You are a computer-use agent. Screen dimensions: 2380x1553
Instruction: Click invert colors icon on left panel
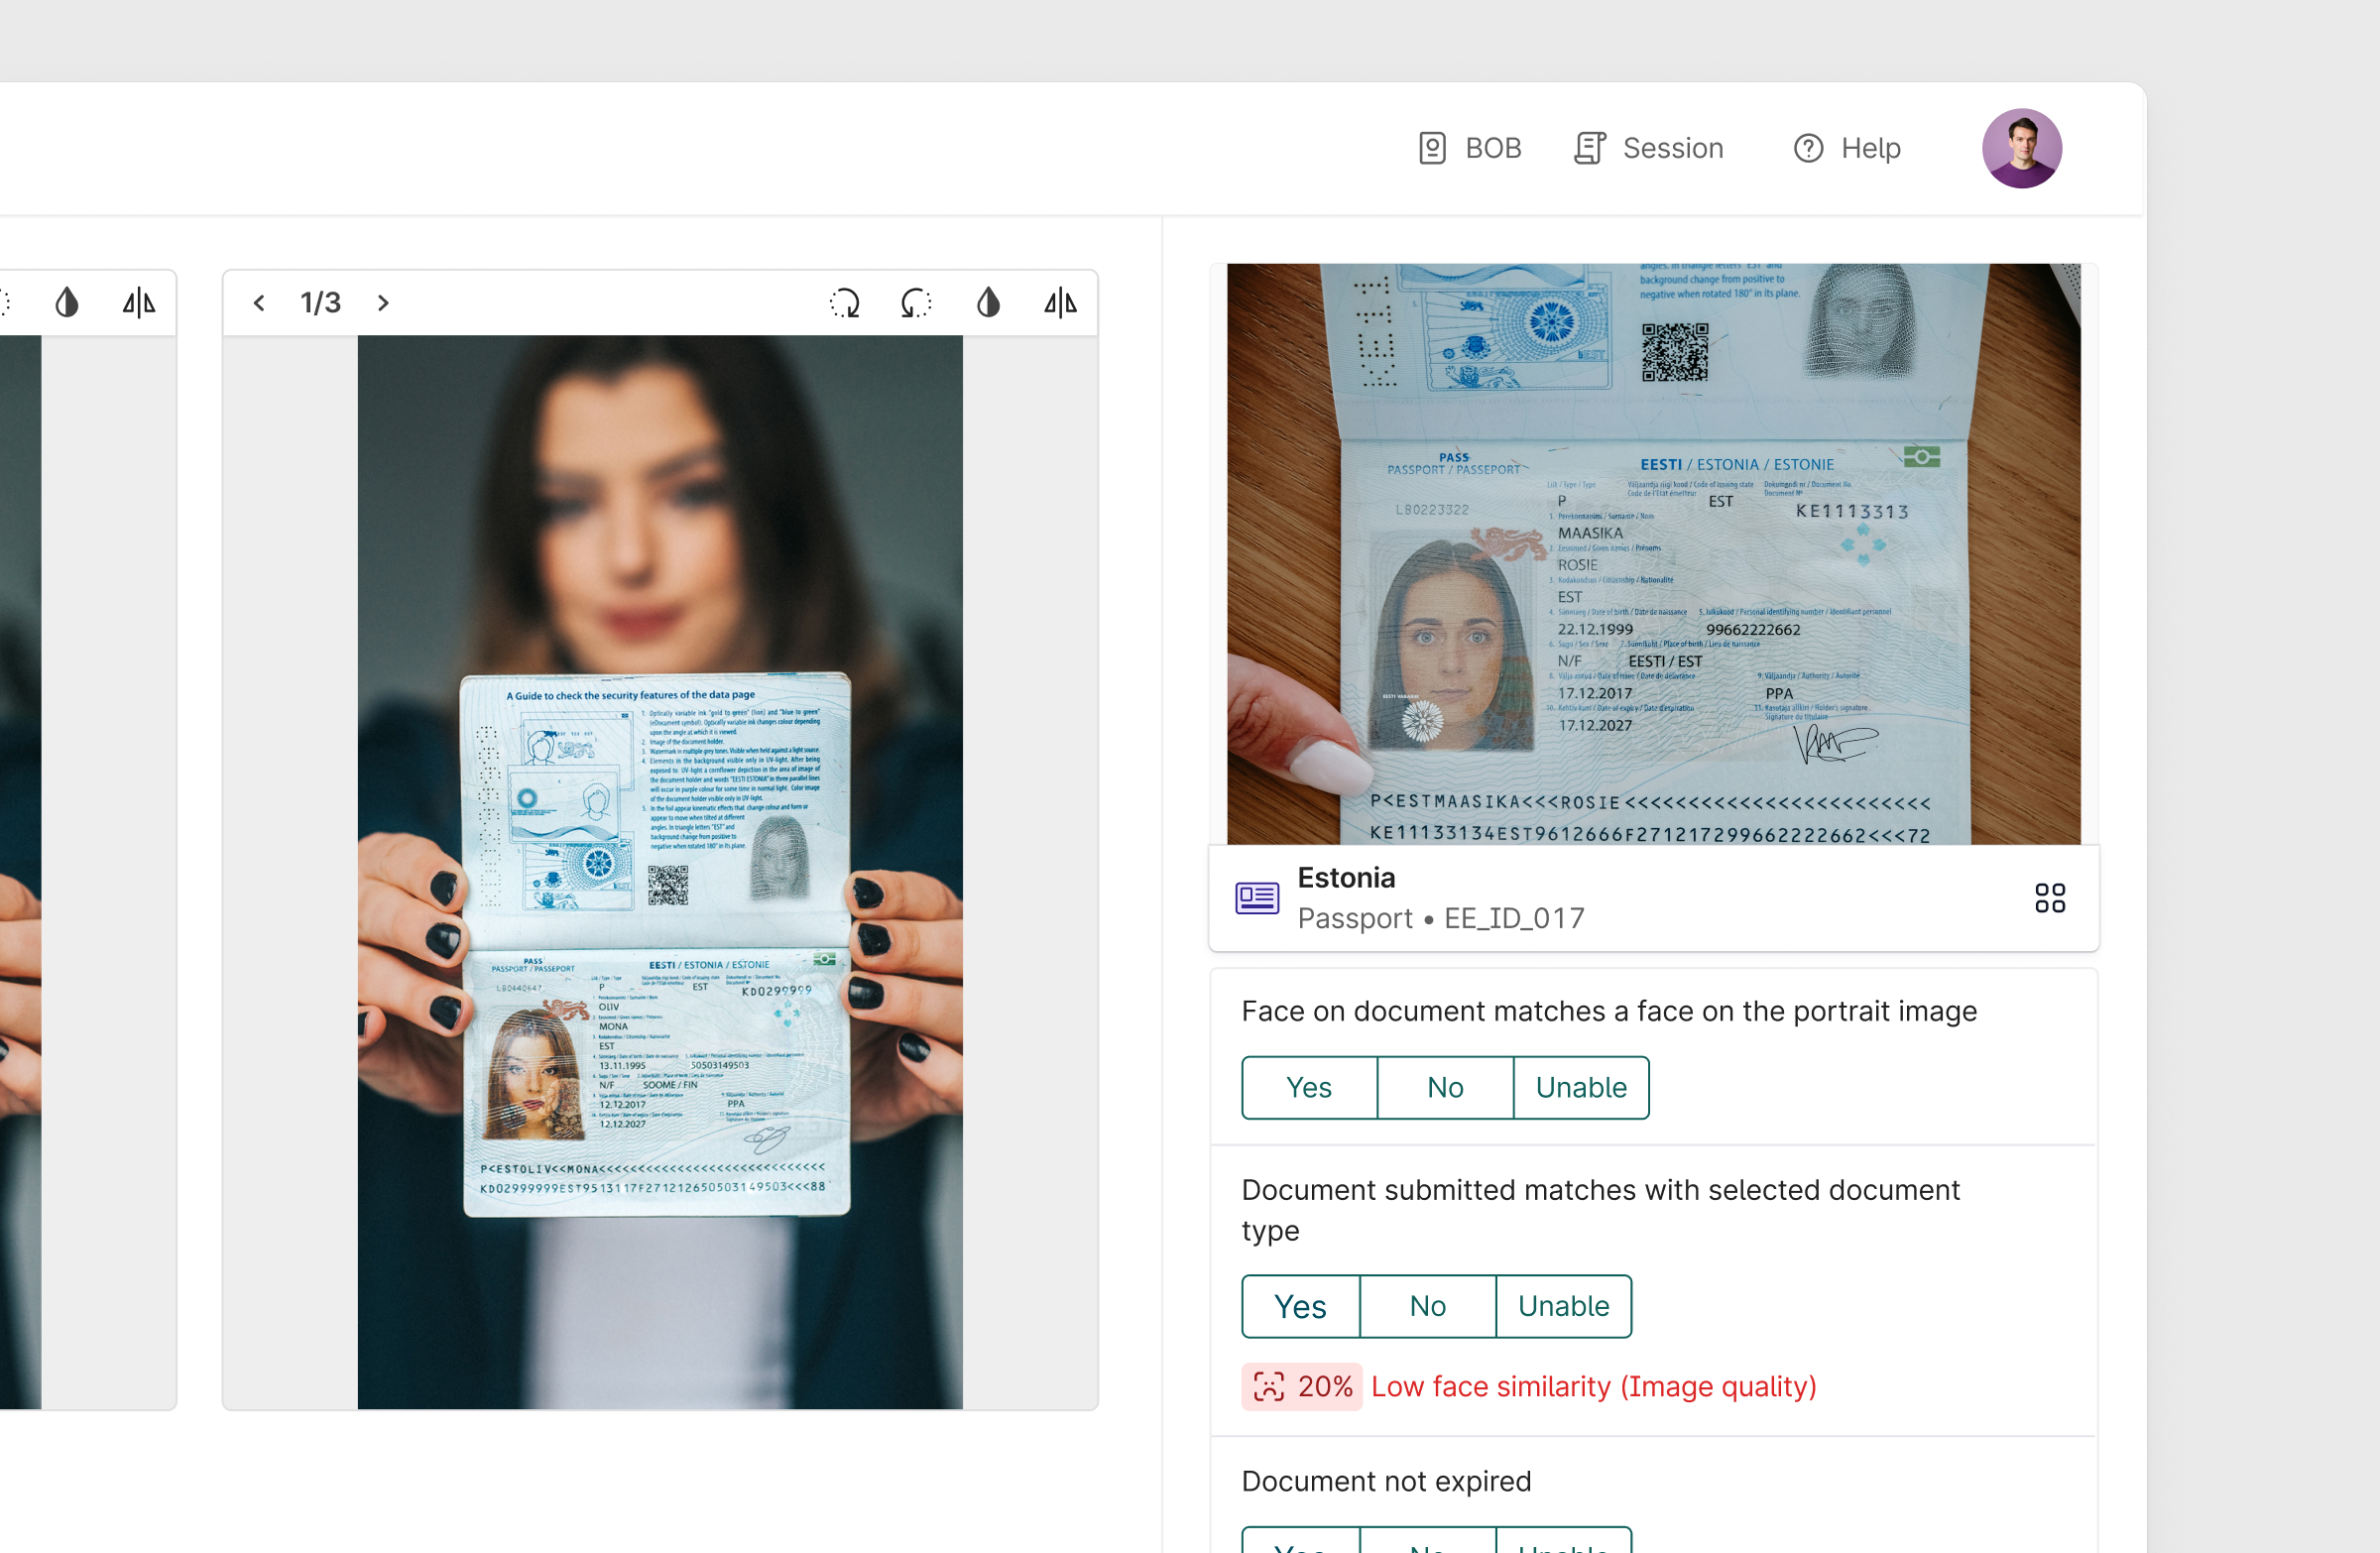(x=67, y=303)
